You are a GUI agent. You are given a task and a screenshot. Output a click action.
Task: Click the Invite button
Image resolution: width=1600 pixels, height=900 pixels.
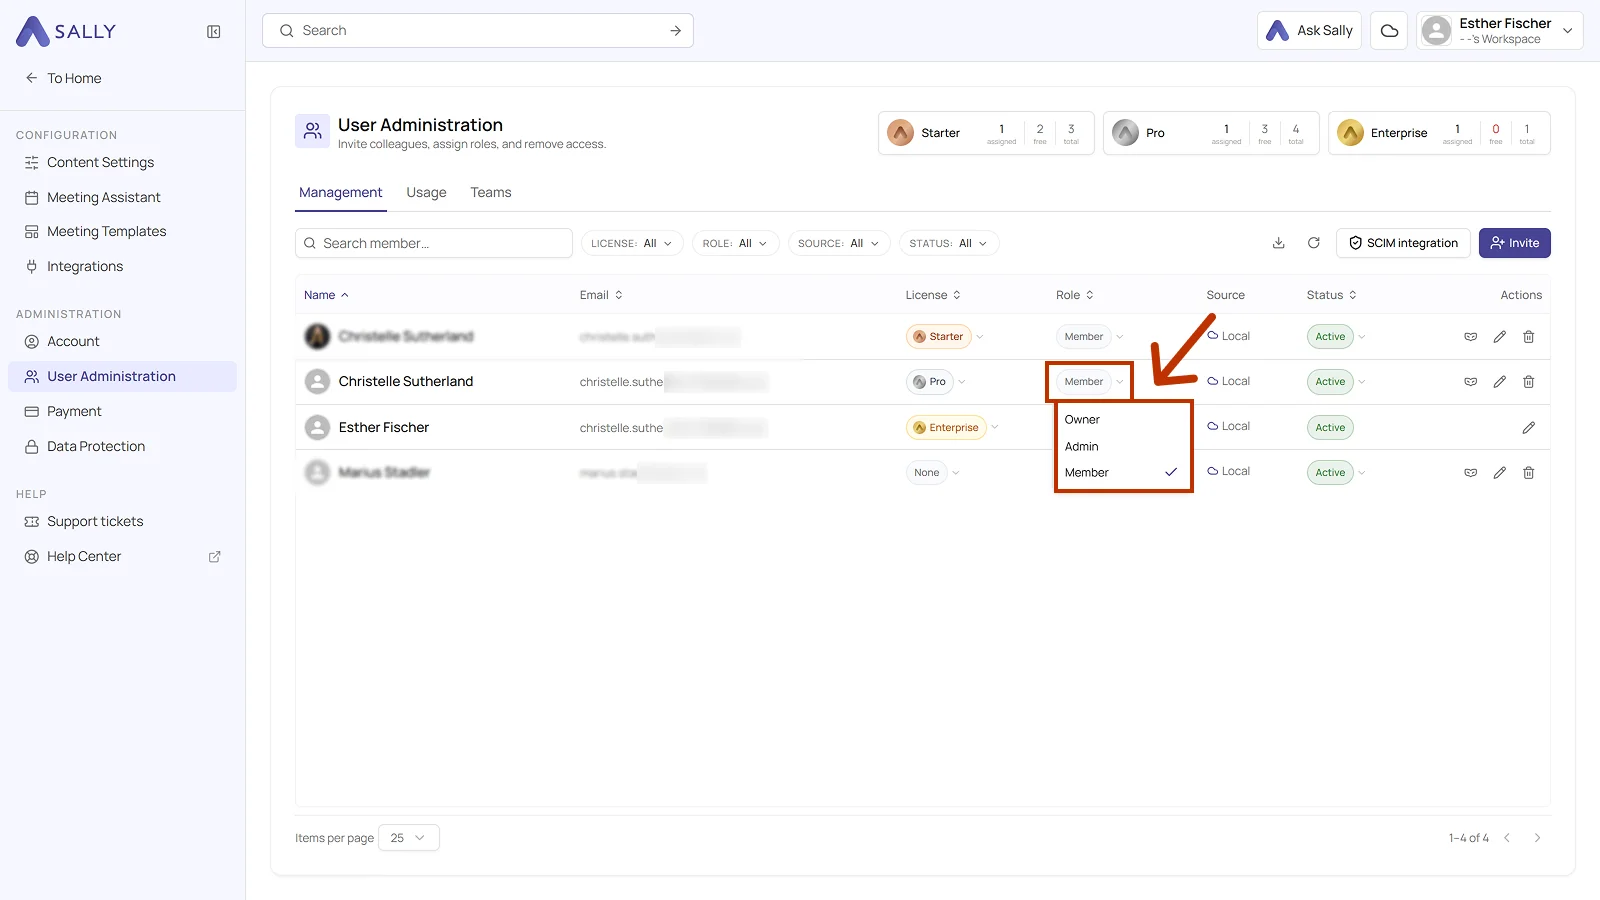(1514, 243)
